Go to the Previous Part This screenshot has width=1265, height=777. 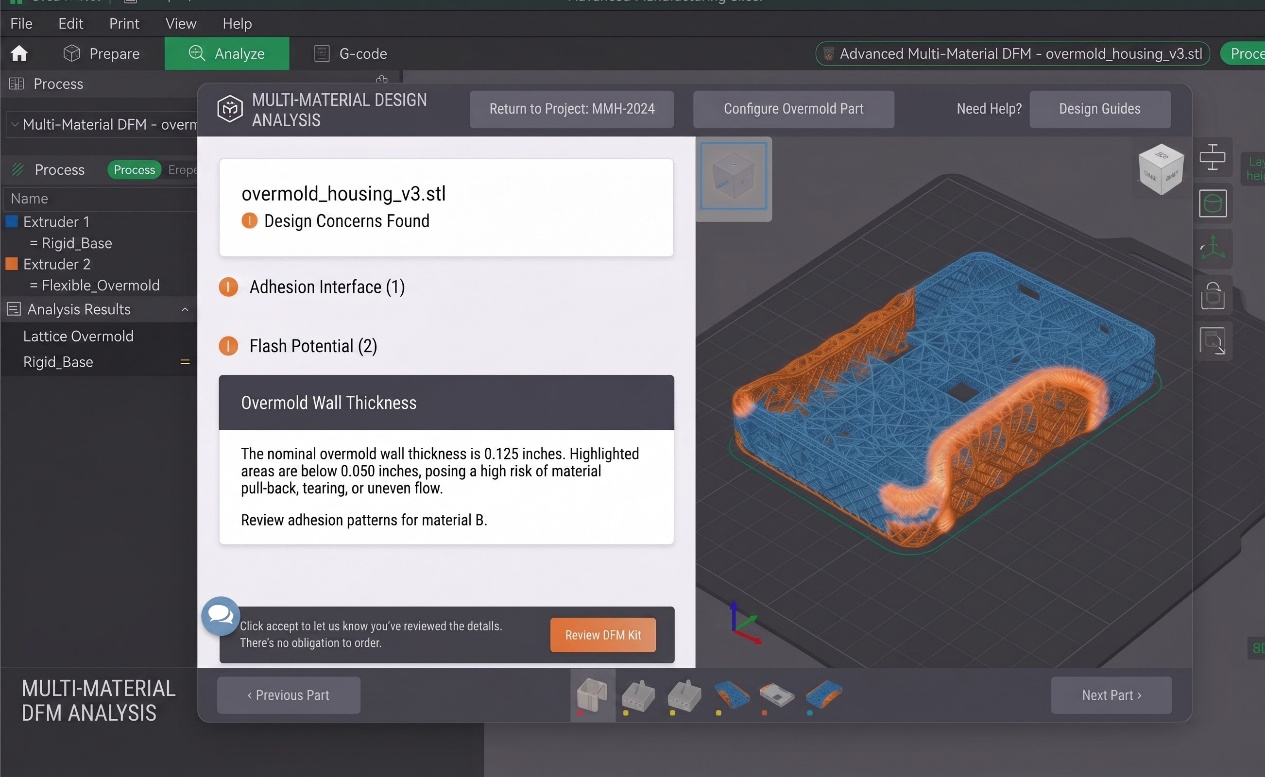tap(288, 695)
